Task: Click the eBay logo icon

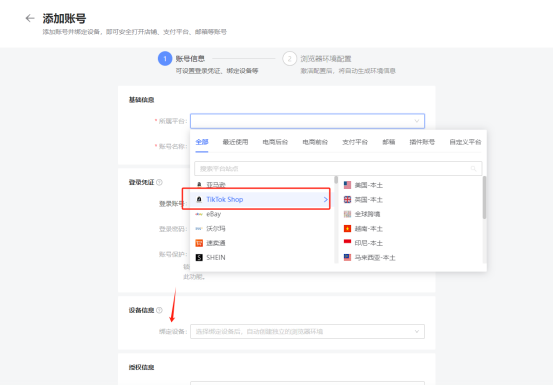Action: pyautogui.click(x=199, y=214)
